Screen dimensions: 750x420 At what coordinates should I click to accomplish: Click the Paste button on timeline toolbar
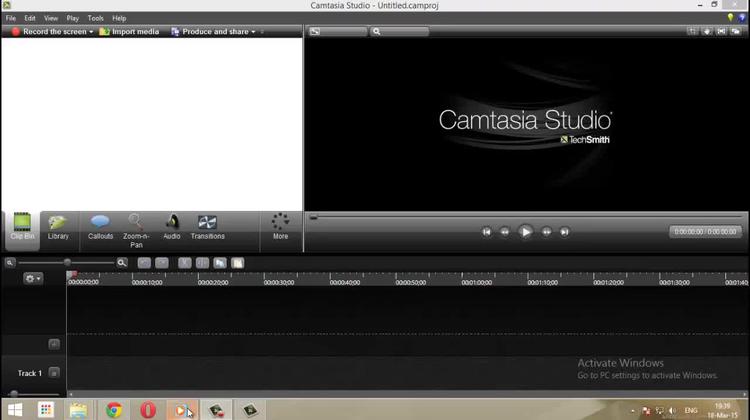238,263
